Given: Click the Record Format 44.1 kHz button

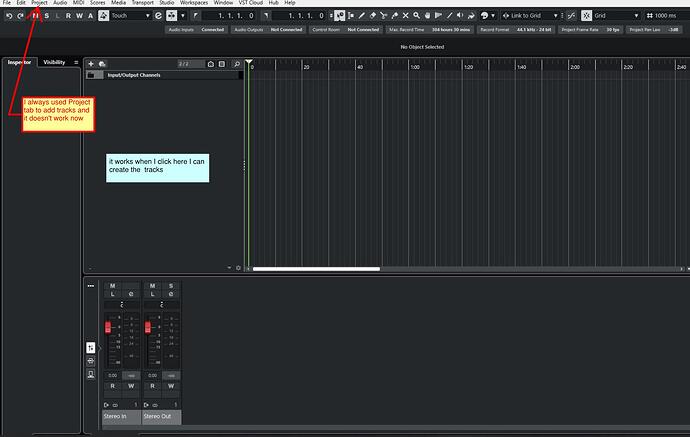Looking at the screenshot, I should tap(515, 29).
